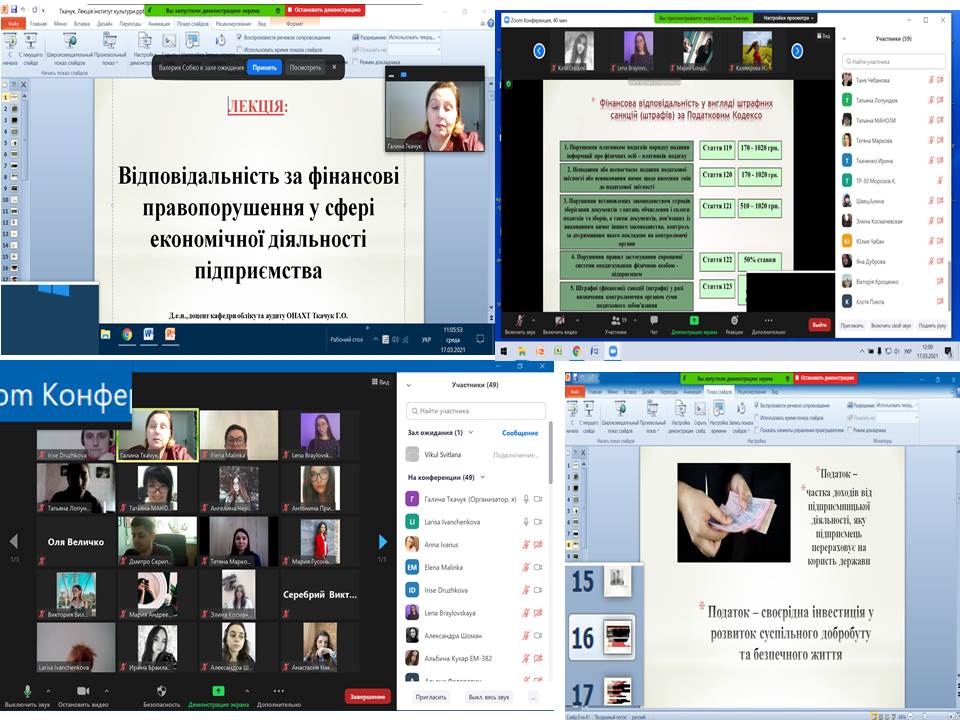
Task: Click Реакции icon in top-right Zoom toolbar
Action: pos(734,321)
